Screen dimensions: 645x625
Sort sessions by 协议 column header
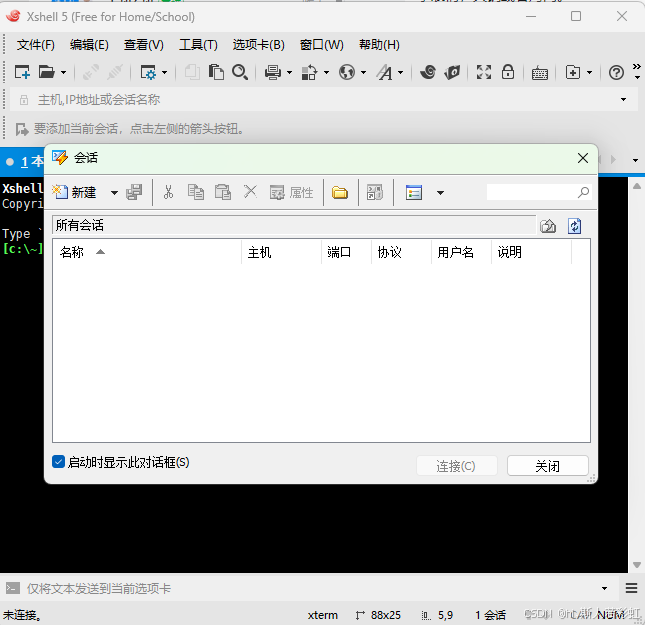pos(401,252)
